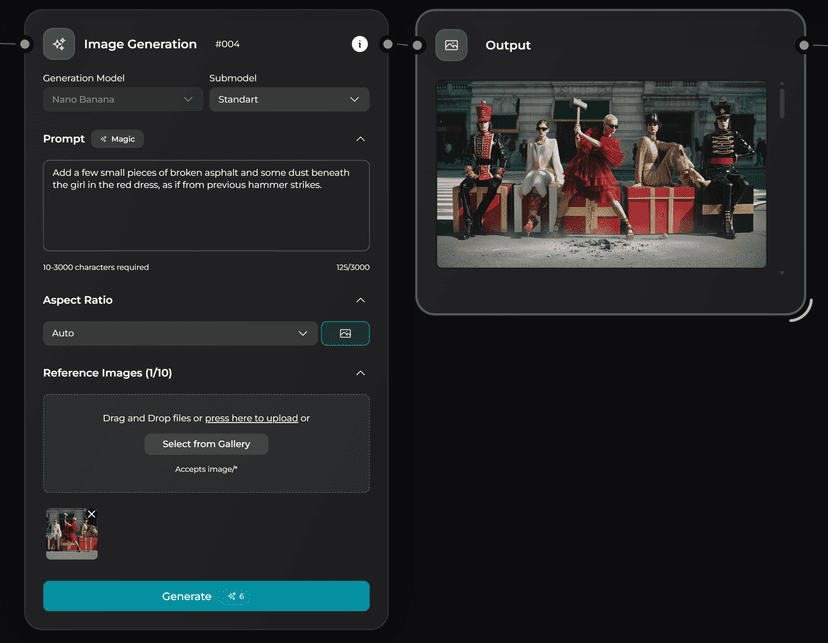The image size is (828, 643).
Task: Click Select from Gallery button
Action: tap(206, 444)
